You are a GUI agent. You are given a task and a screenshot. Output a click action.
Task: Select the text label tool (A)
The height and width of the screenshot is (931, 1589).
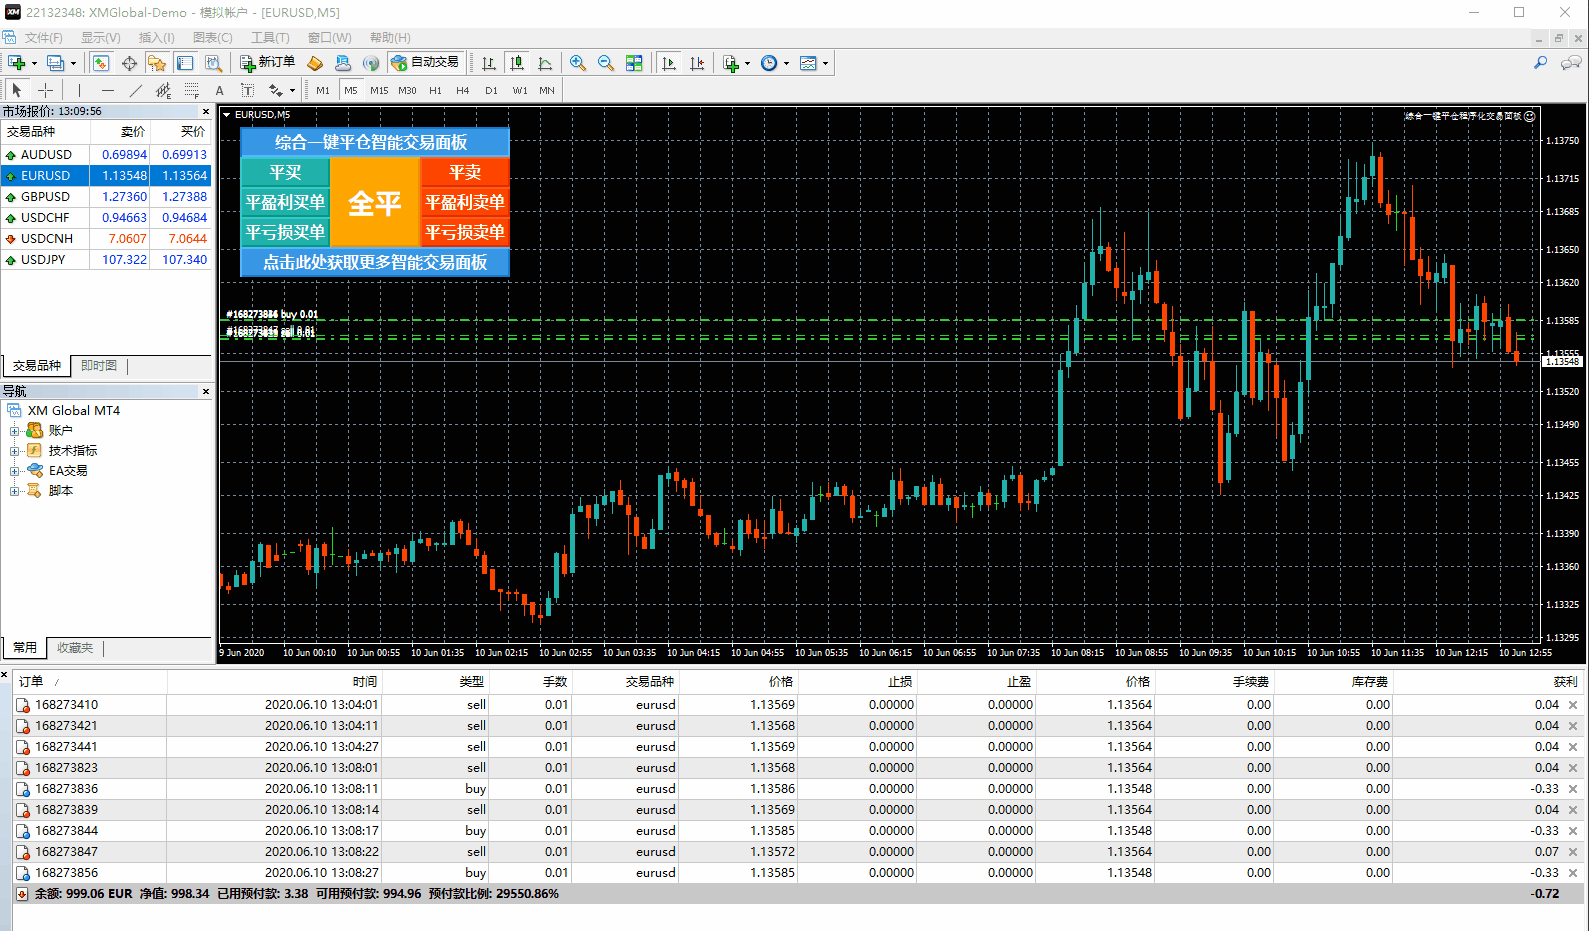click(x=220, y=90)
